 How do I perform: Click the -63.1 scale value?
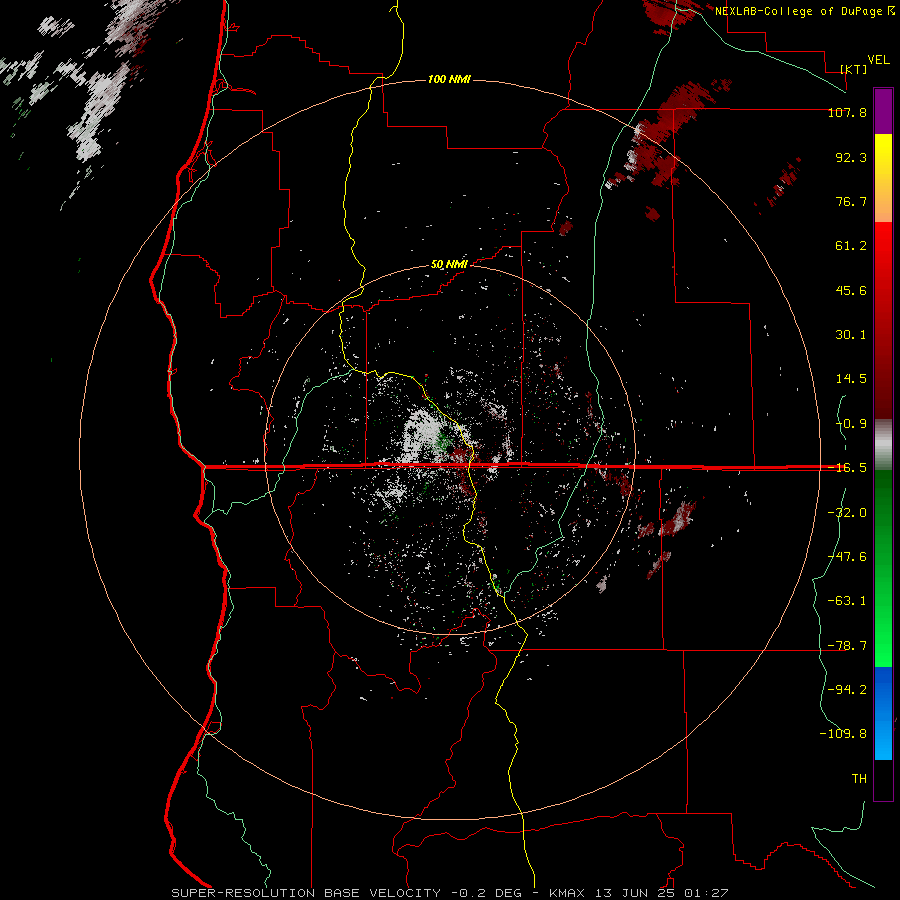click(847, 601)
